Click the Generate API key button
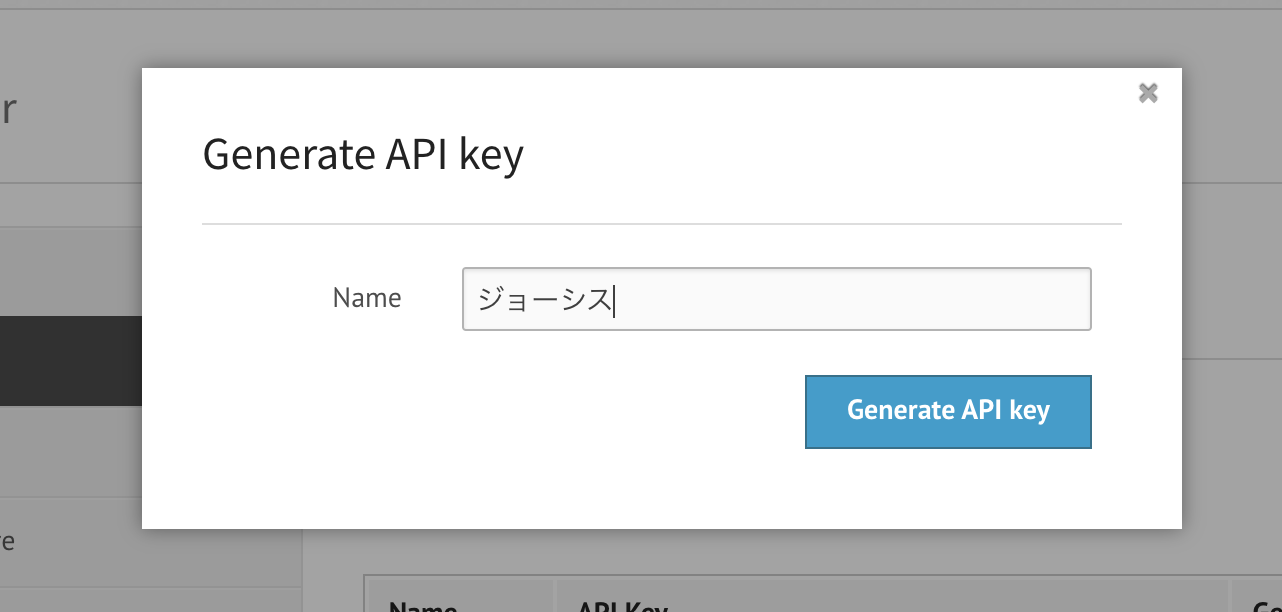This screenshot has height=612, width=1282. click(x=947, y=411)
